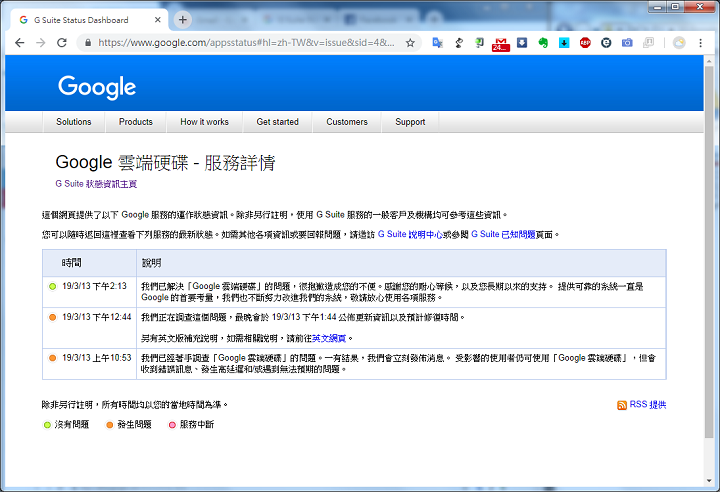Open the Customers menu
This screenshot has height=492, width=720.
coord(347,122)
